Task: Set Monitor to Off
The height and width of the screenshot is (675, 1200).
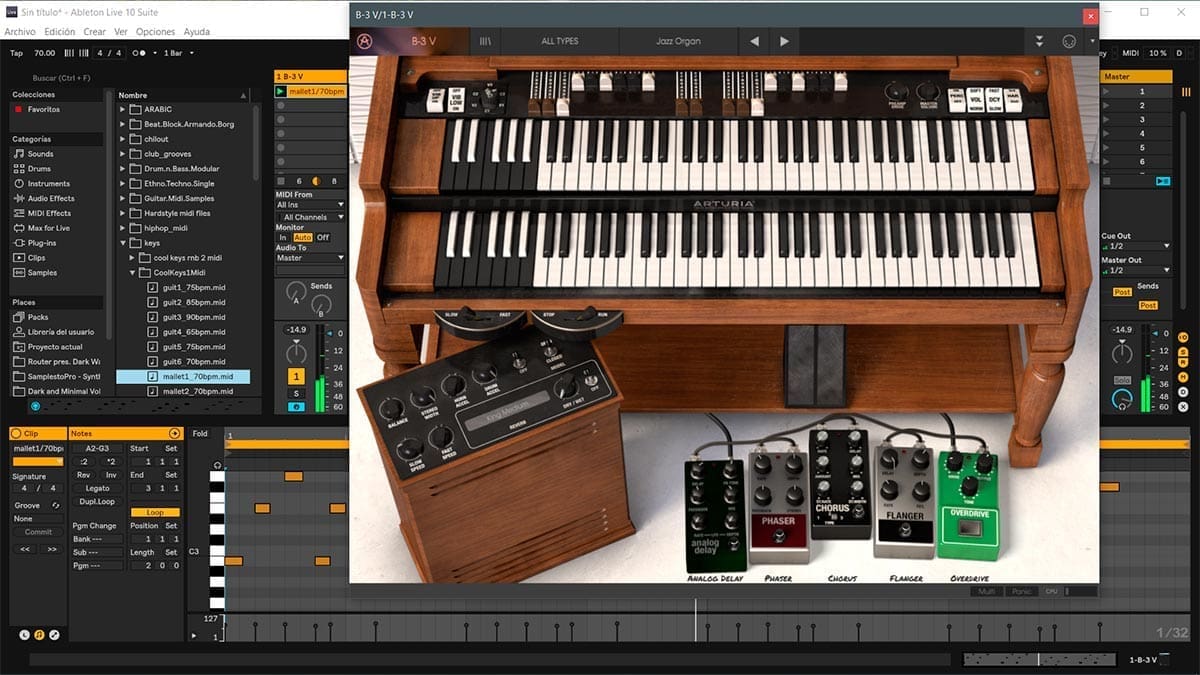Action: tap(323, 237)
